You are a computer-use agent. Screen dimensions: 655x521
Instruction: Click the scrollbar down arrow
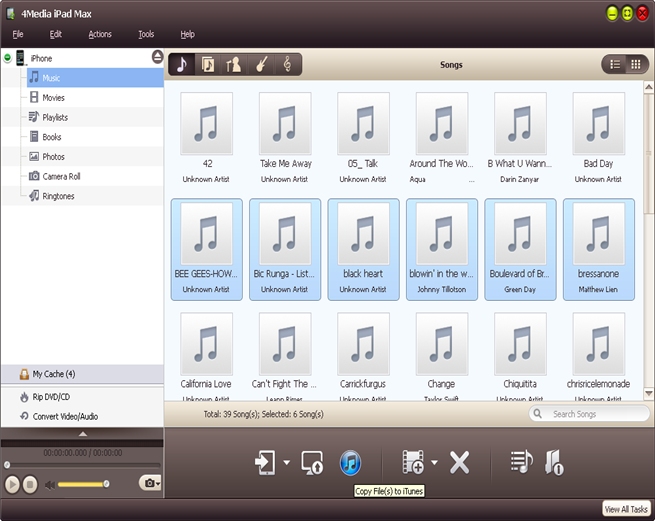pos(648,393)
